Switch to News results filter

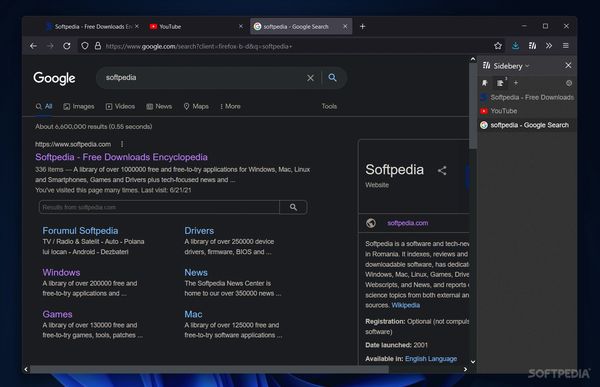159,106
